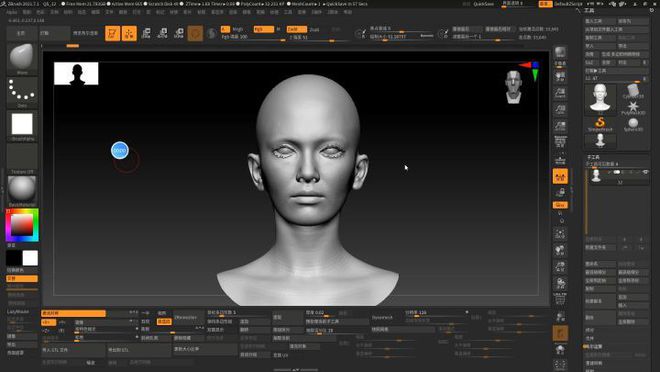660x372 pixels.
Task: Adjust the Rgb Intensity slider
Action: (x=253, y=37)
